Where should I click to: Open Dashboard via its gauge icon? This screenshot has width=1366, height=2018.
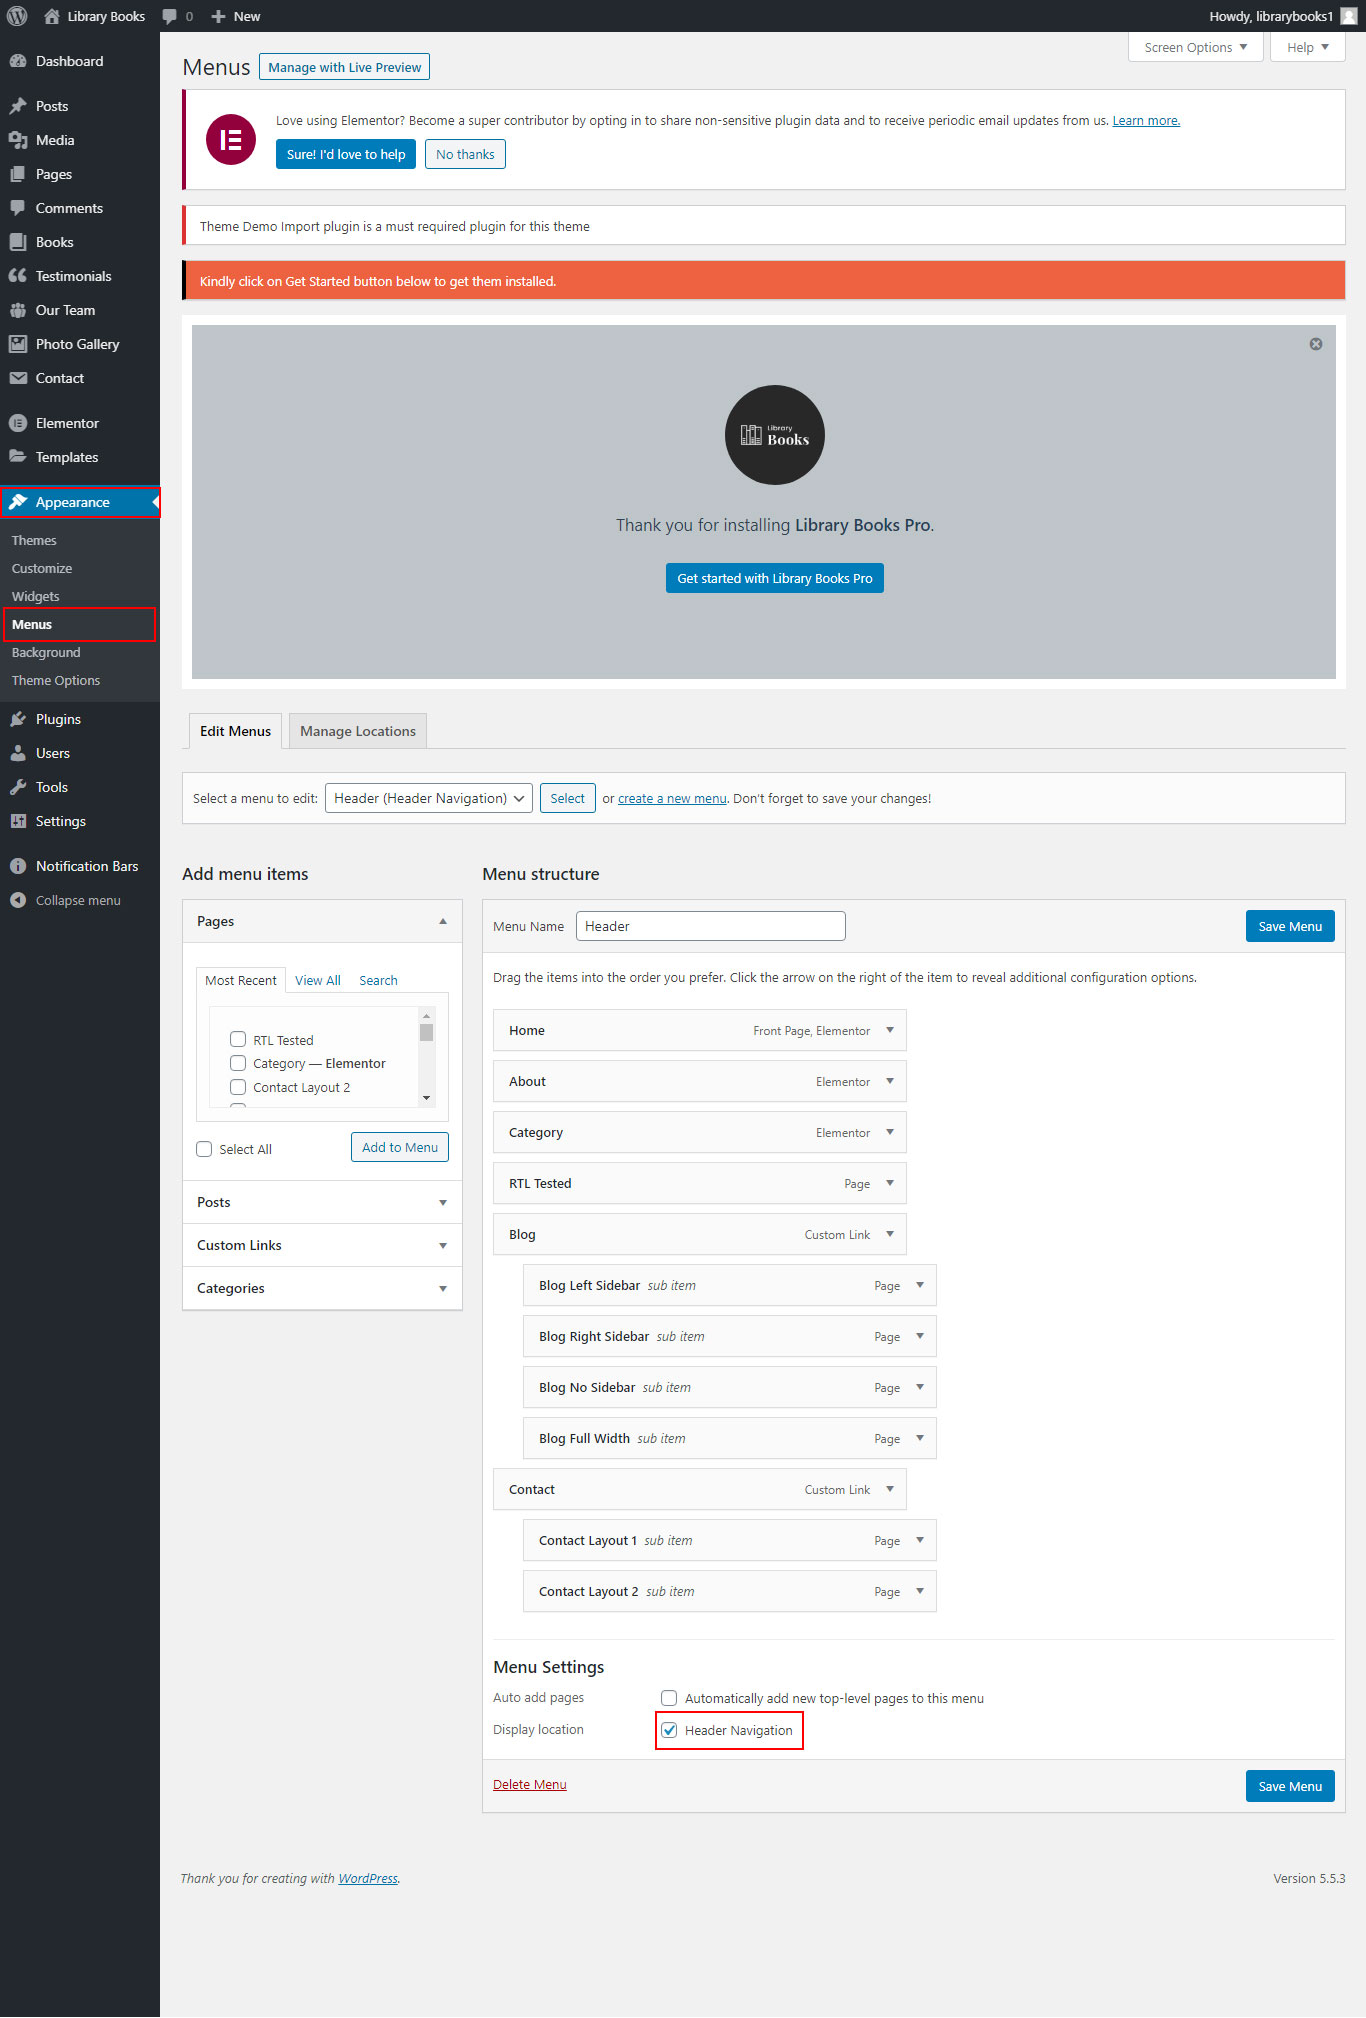[x=18, y=61]
